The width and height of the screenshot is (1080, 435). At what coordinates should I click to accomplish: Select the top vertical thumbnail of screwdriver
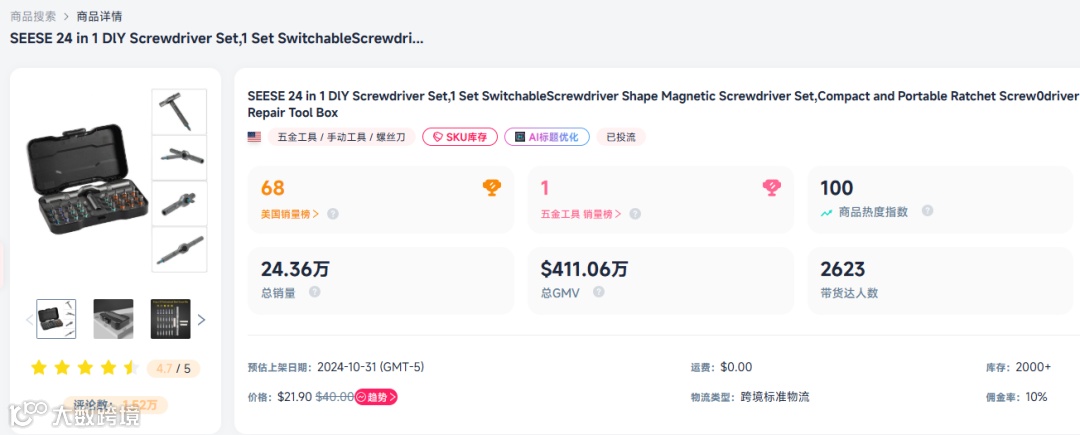(x=179, y=112)
